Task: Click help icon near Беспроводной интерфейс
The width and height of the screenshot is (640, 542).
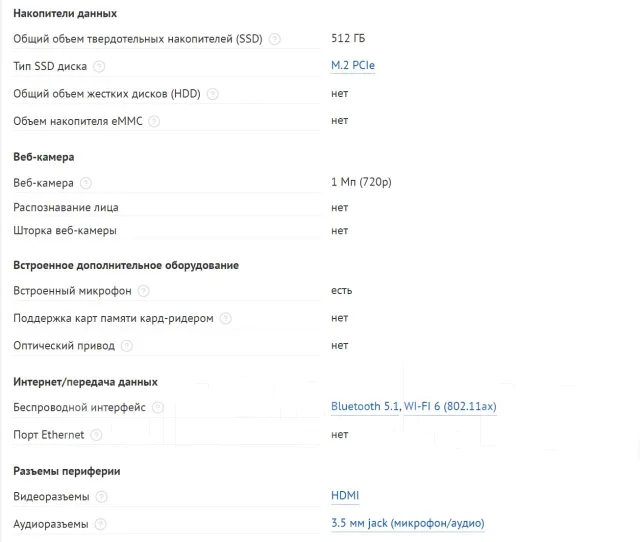Action: [x=158, y=408]
